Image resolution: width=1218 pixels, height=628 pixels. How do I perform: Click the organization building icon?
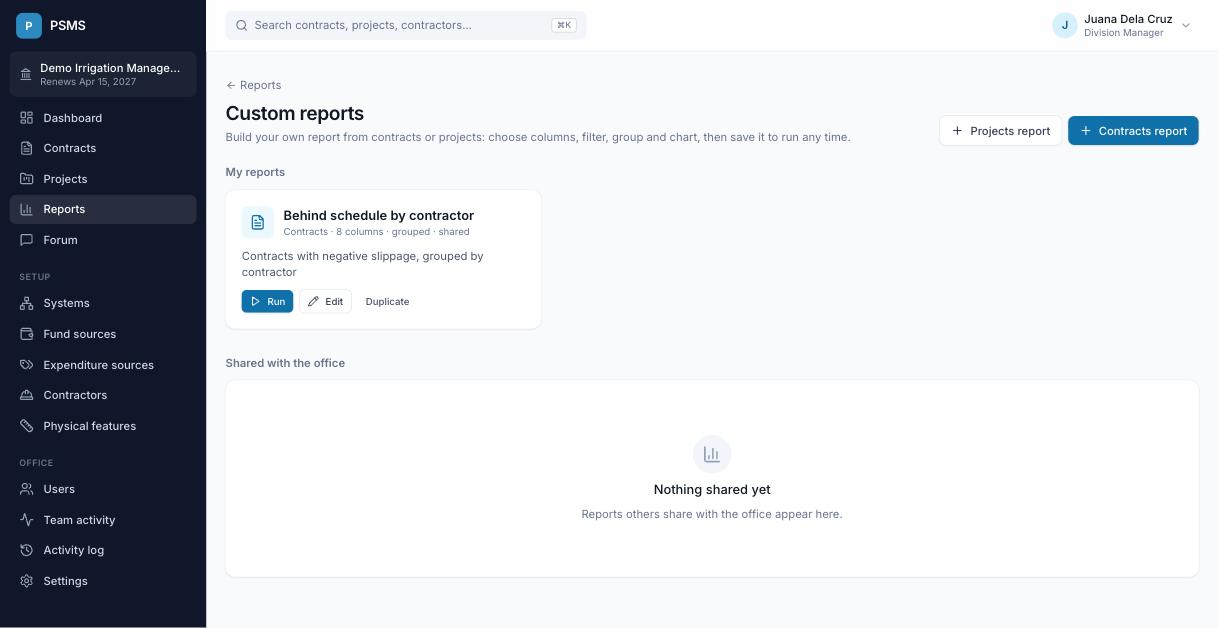pos(26,74)
